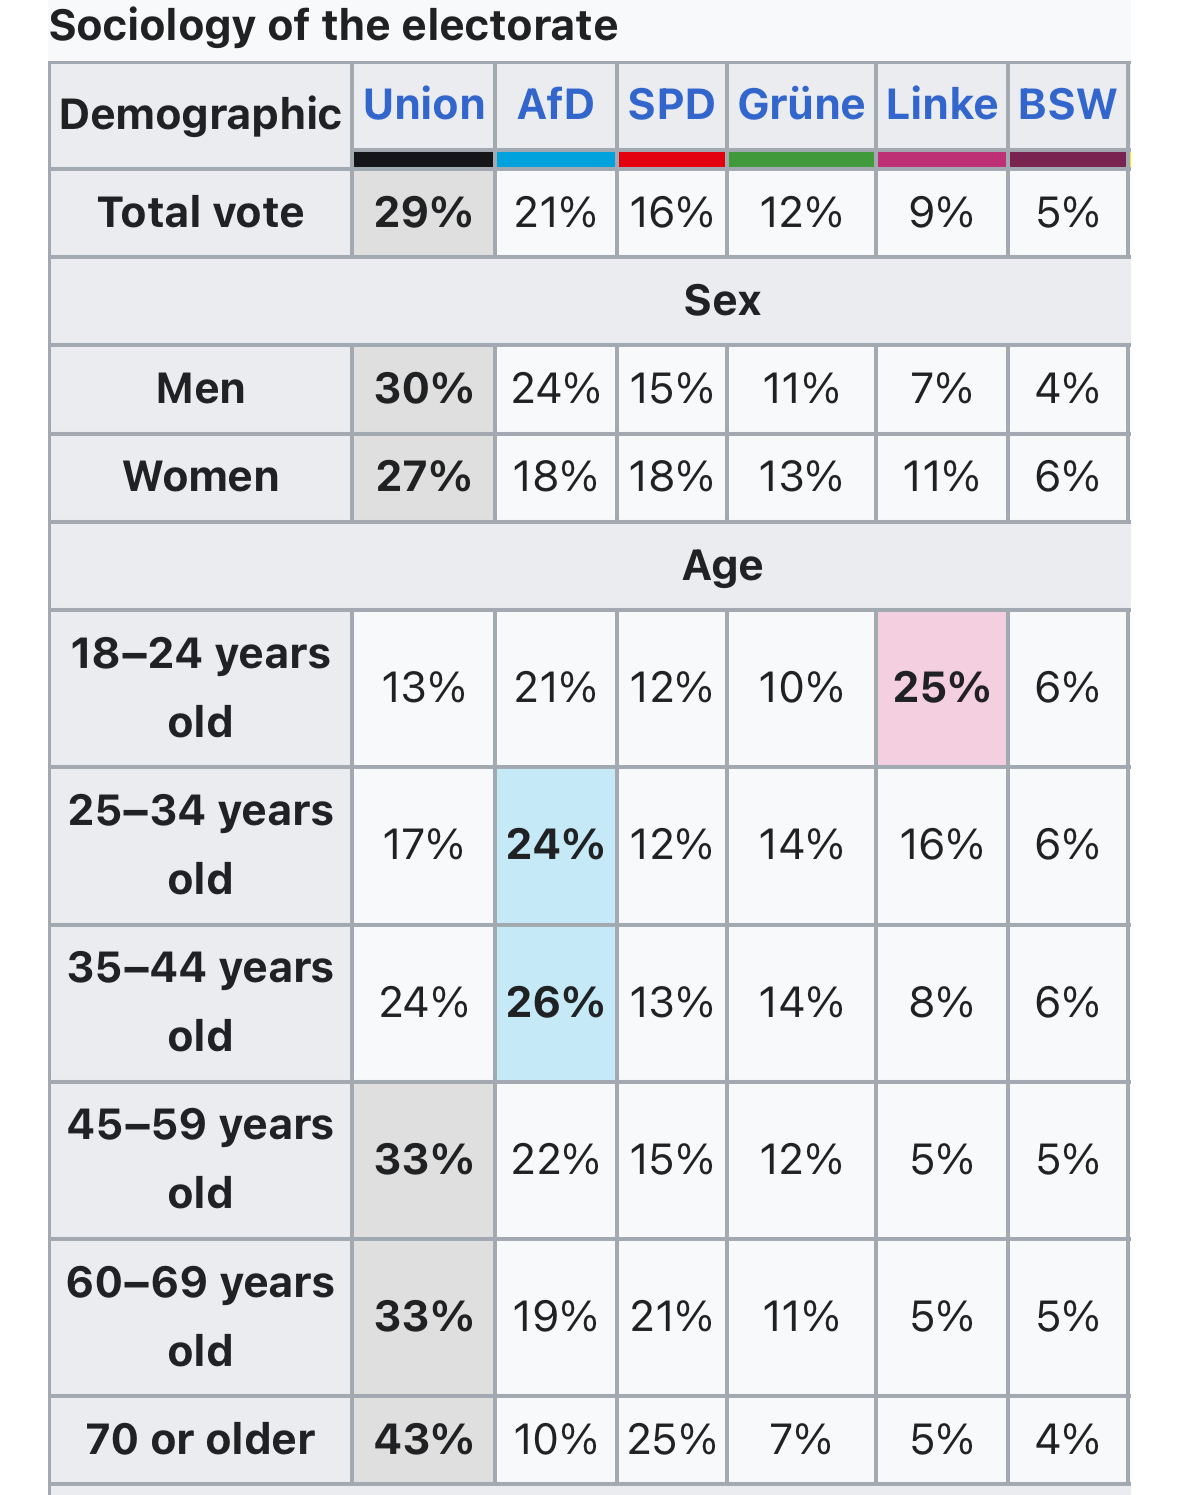
Task: Click the light blue AfD color bar
Action: [555, 159]
